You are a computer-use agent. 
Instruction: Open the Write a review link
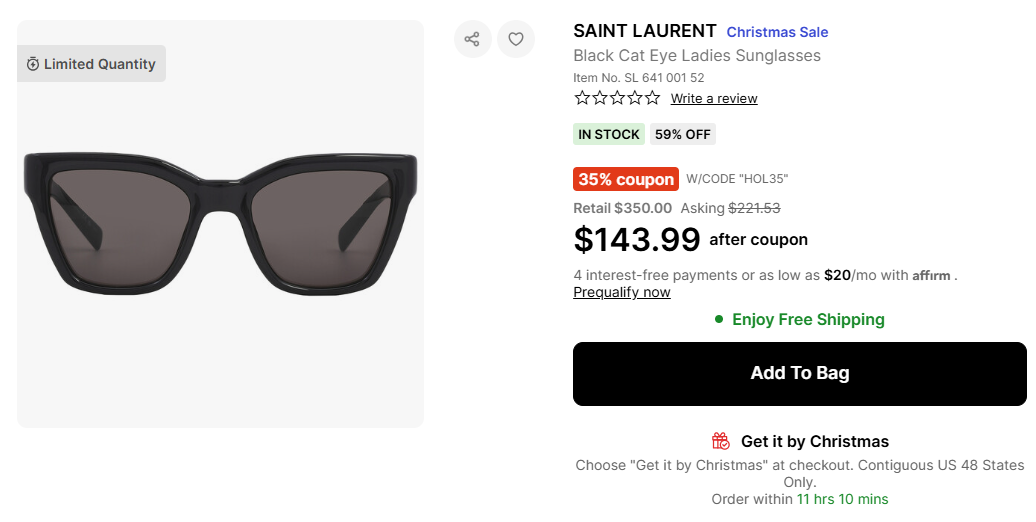click(x=714, y=98)
